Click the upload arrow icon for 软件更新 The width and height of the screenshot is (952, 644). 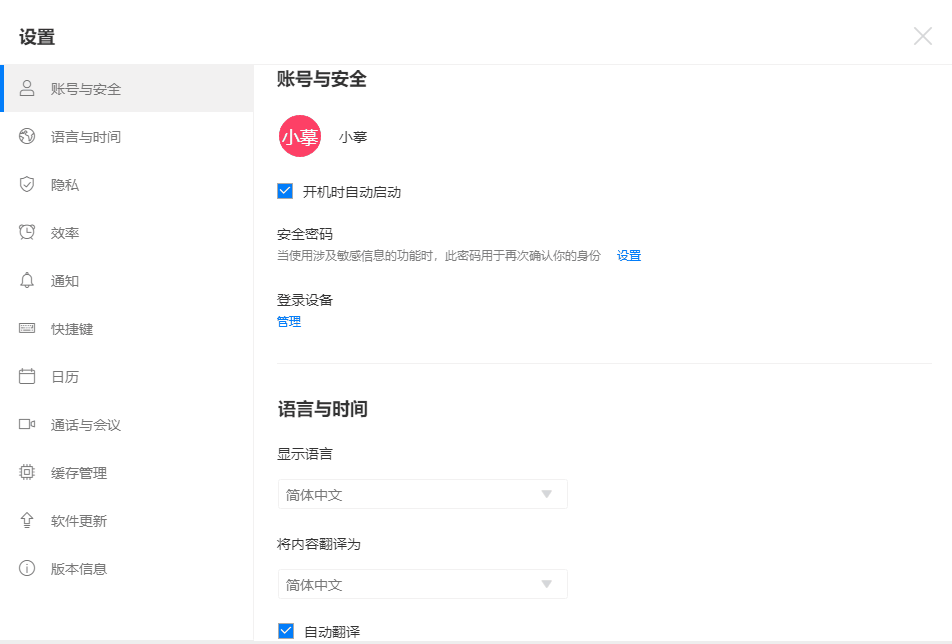27,520
